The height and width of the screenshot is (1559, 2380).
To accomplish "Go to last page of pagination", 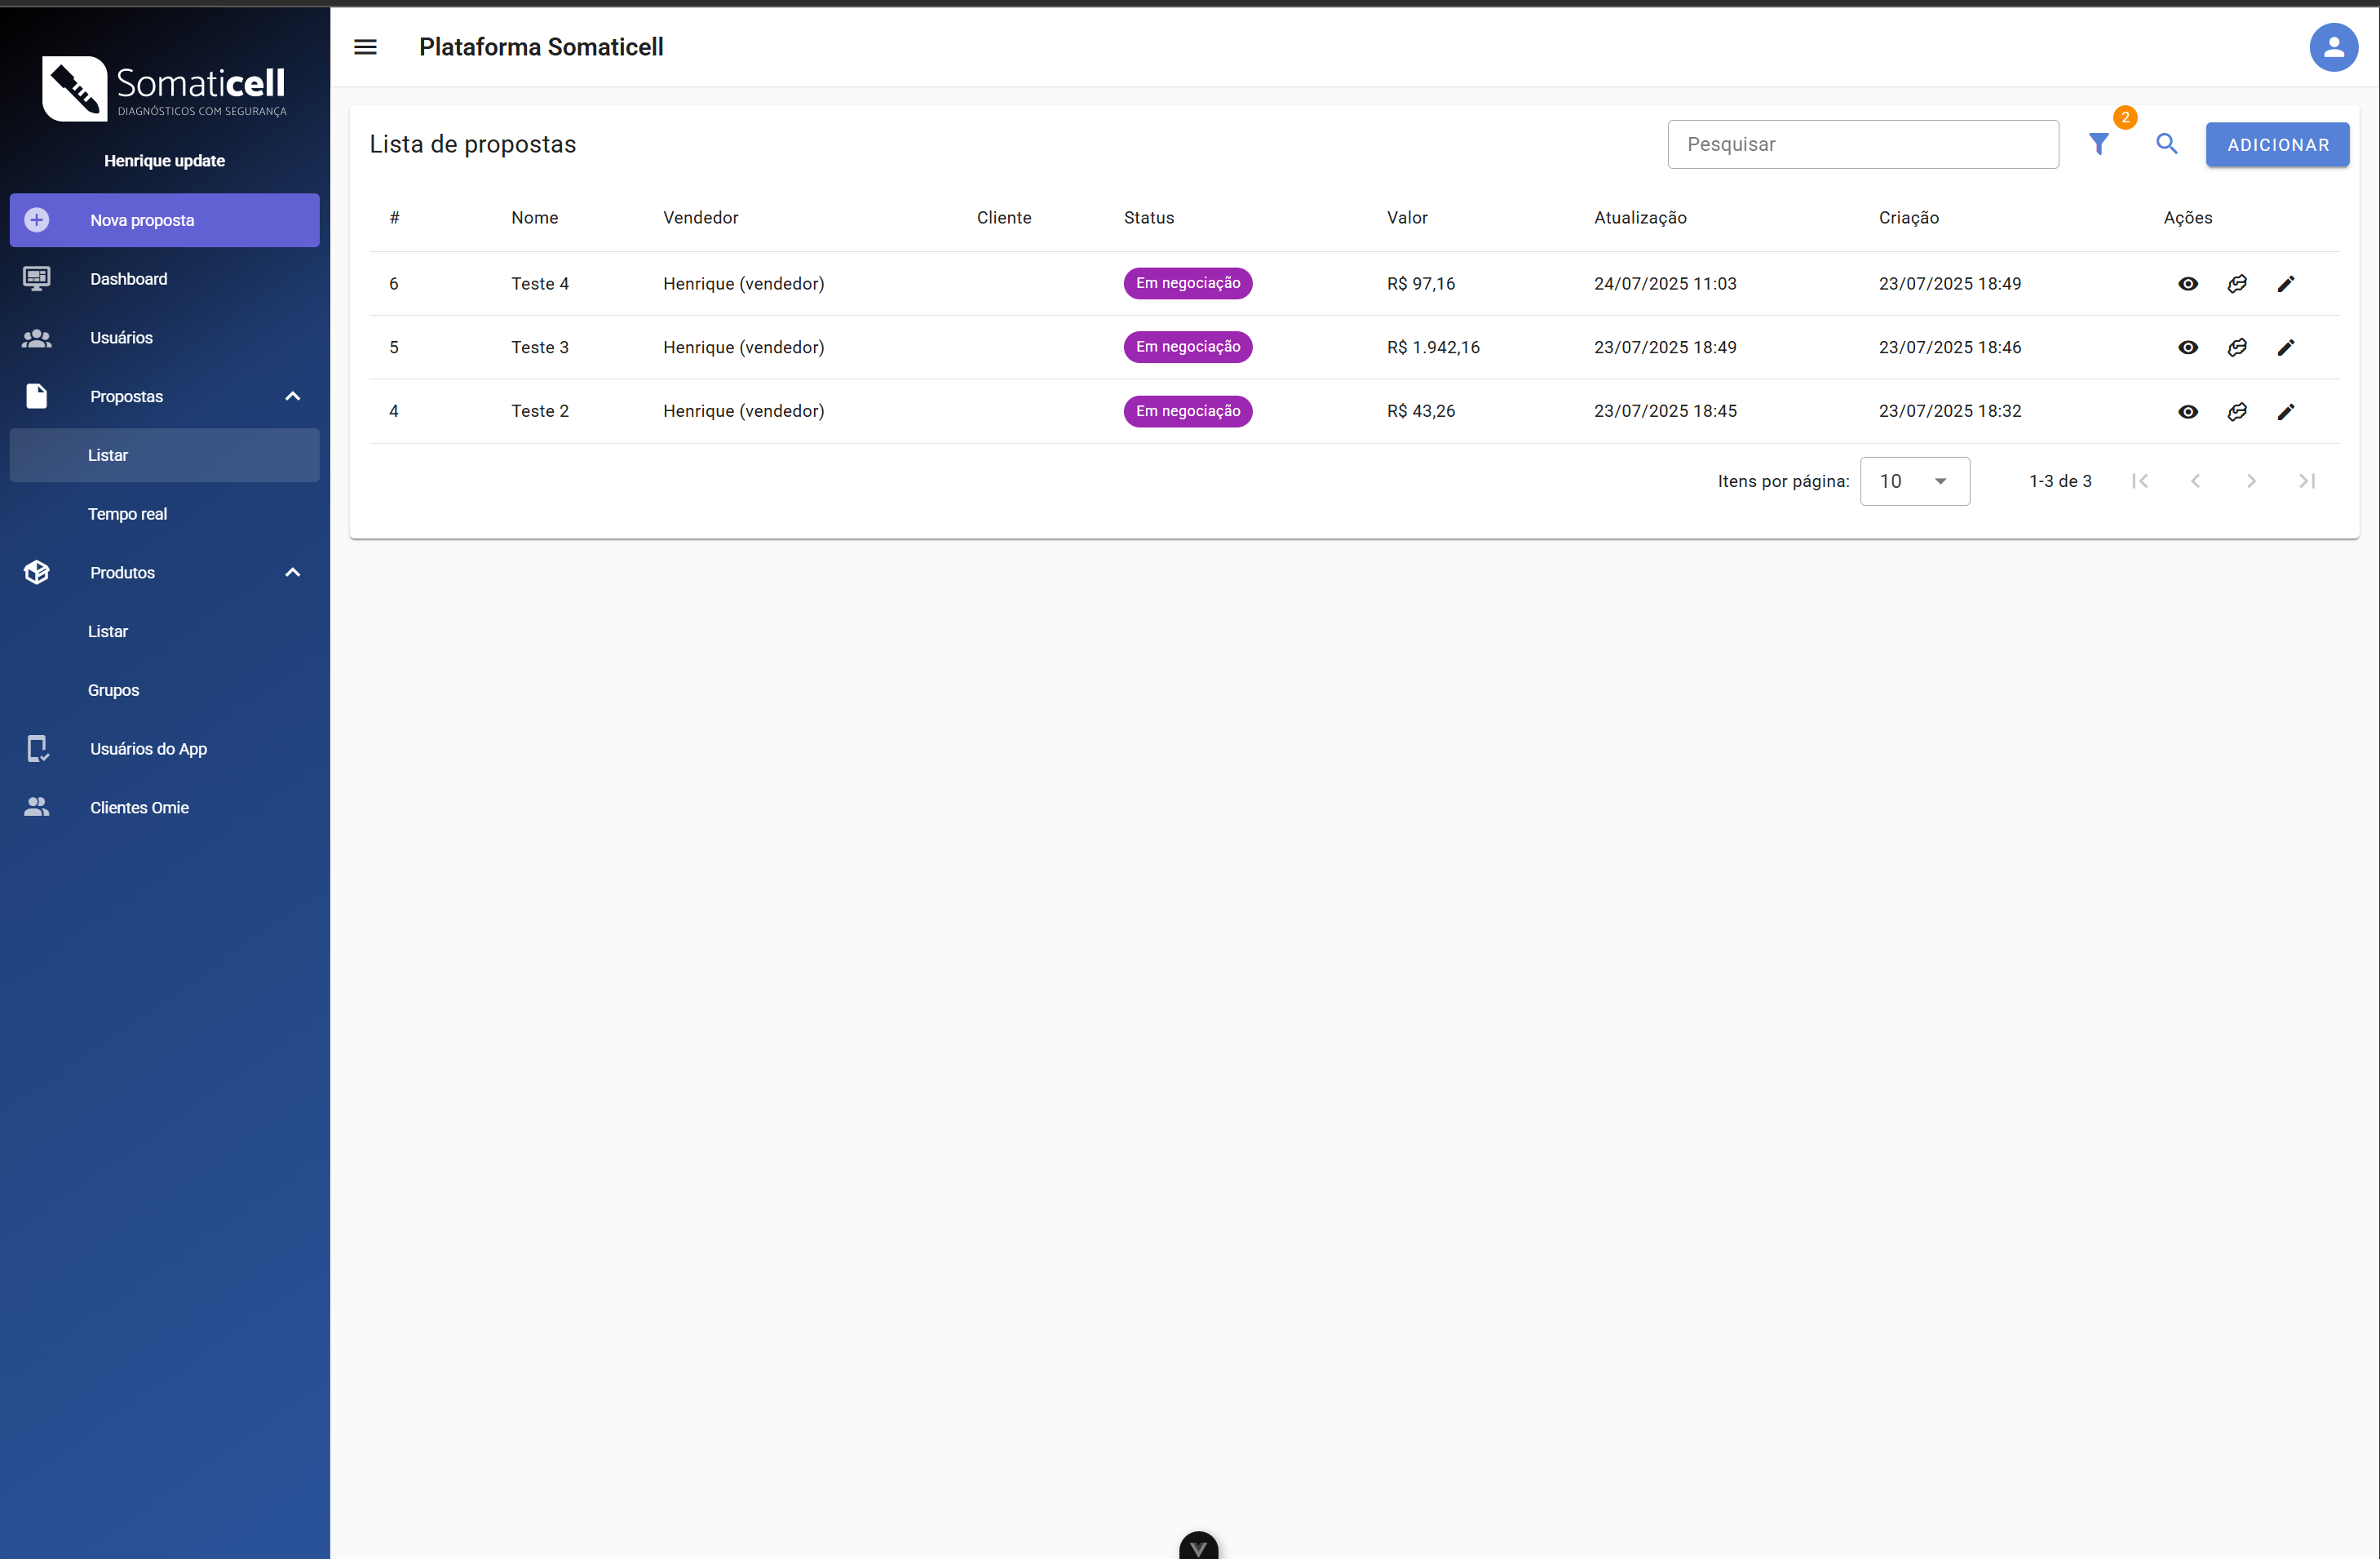I will (2307, 481).
